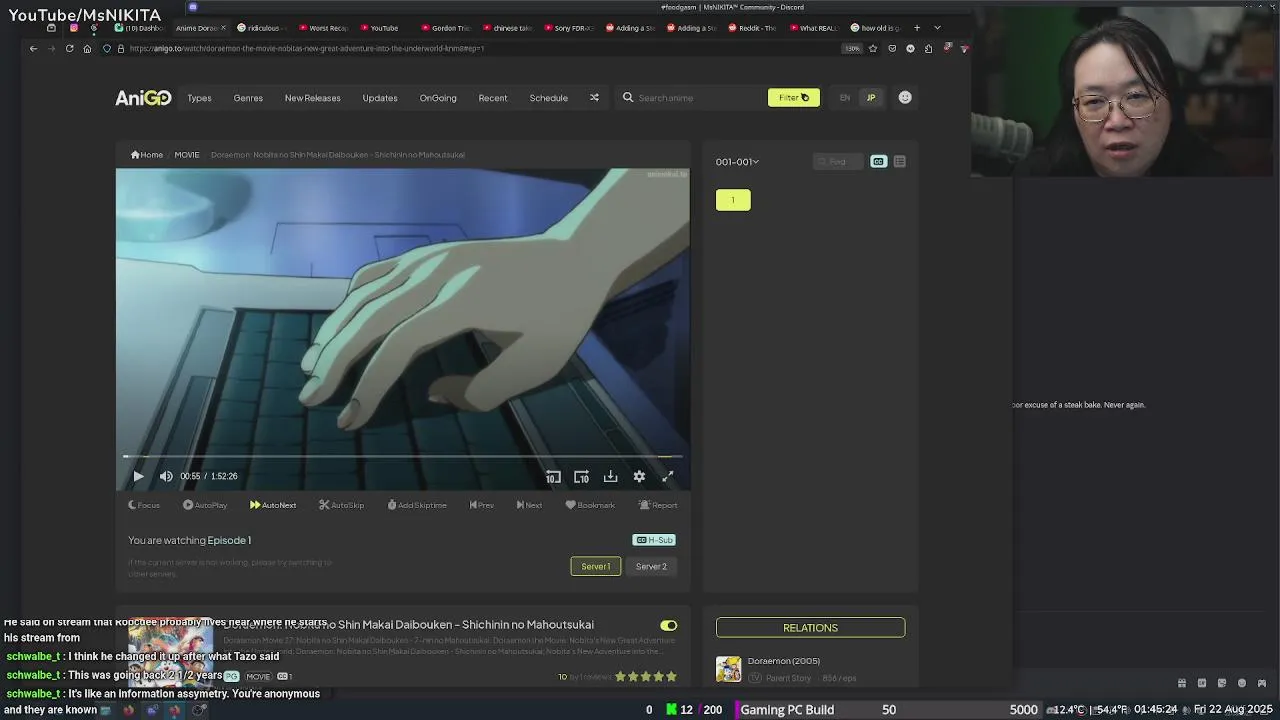This screenshot has width=1280, height=720.
Task: Skip forward 10 seconds in video
Action: coord(581,477)
